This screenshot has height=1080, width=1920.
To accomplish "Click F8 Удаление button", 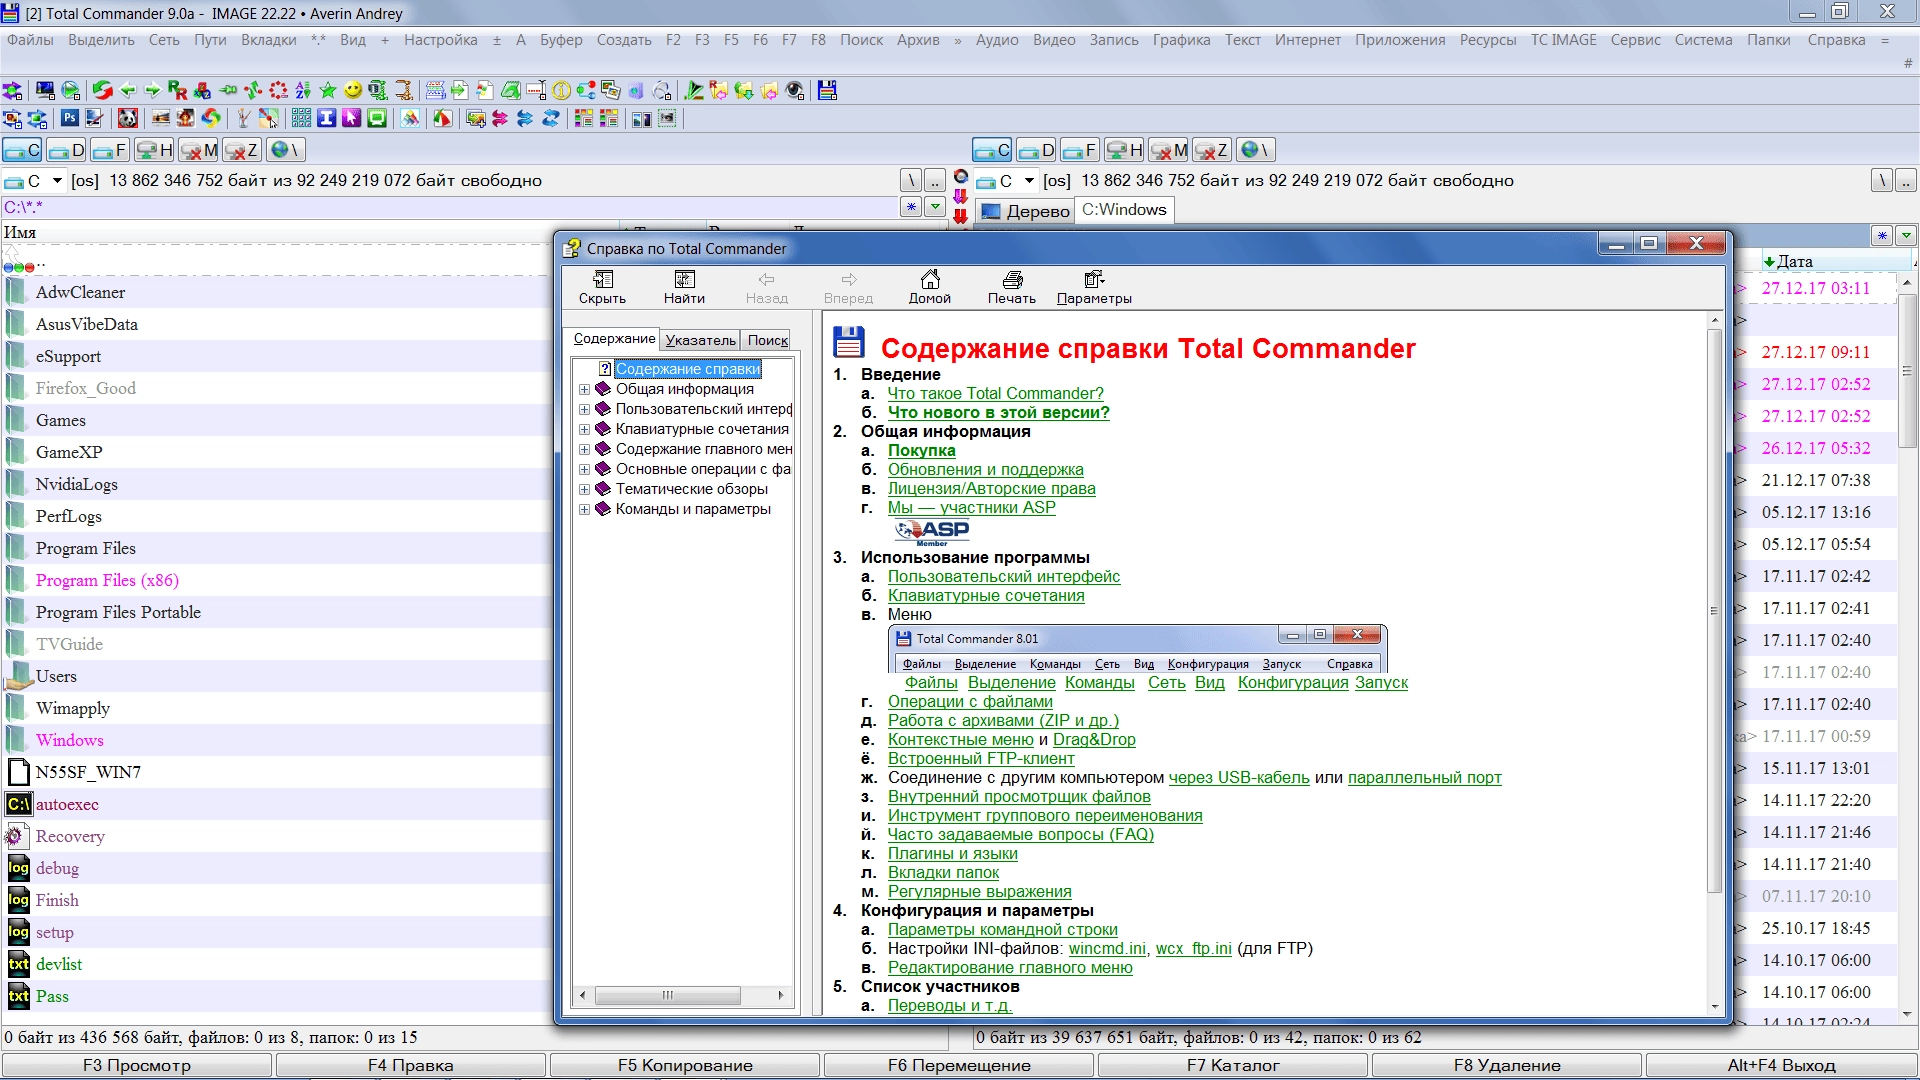I will [x=1507, y=1065].
